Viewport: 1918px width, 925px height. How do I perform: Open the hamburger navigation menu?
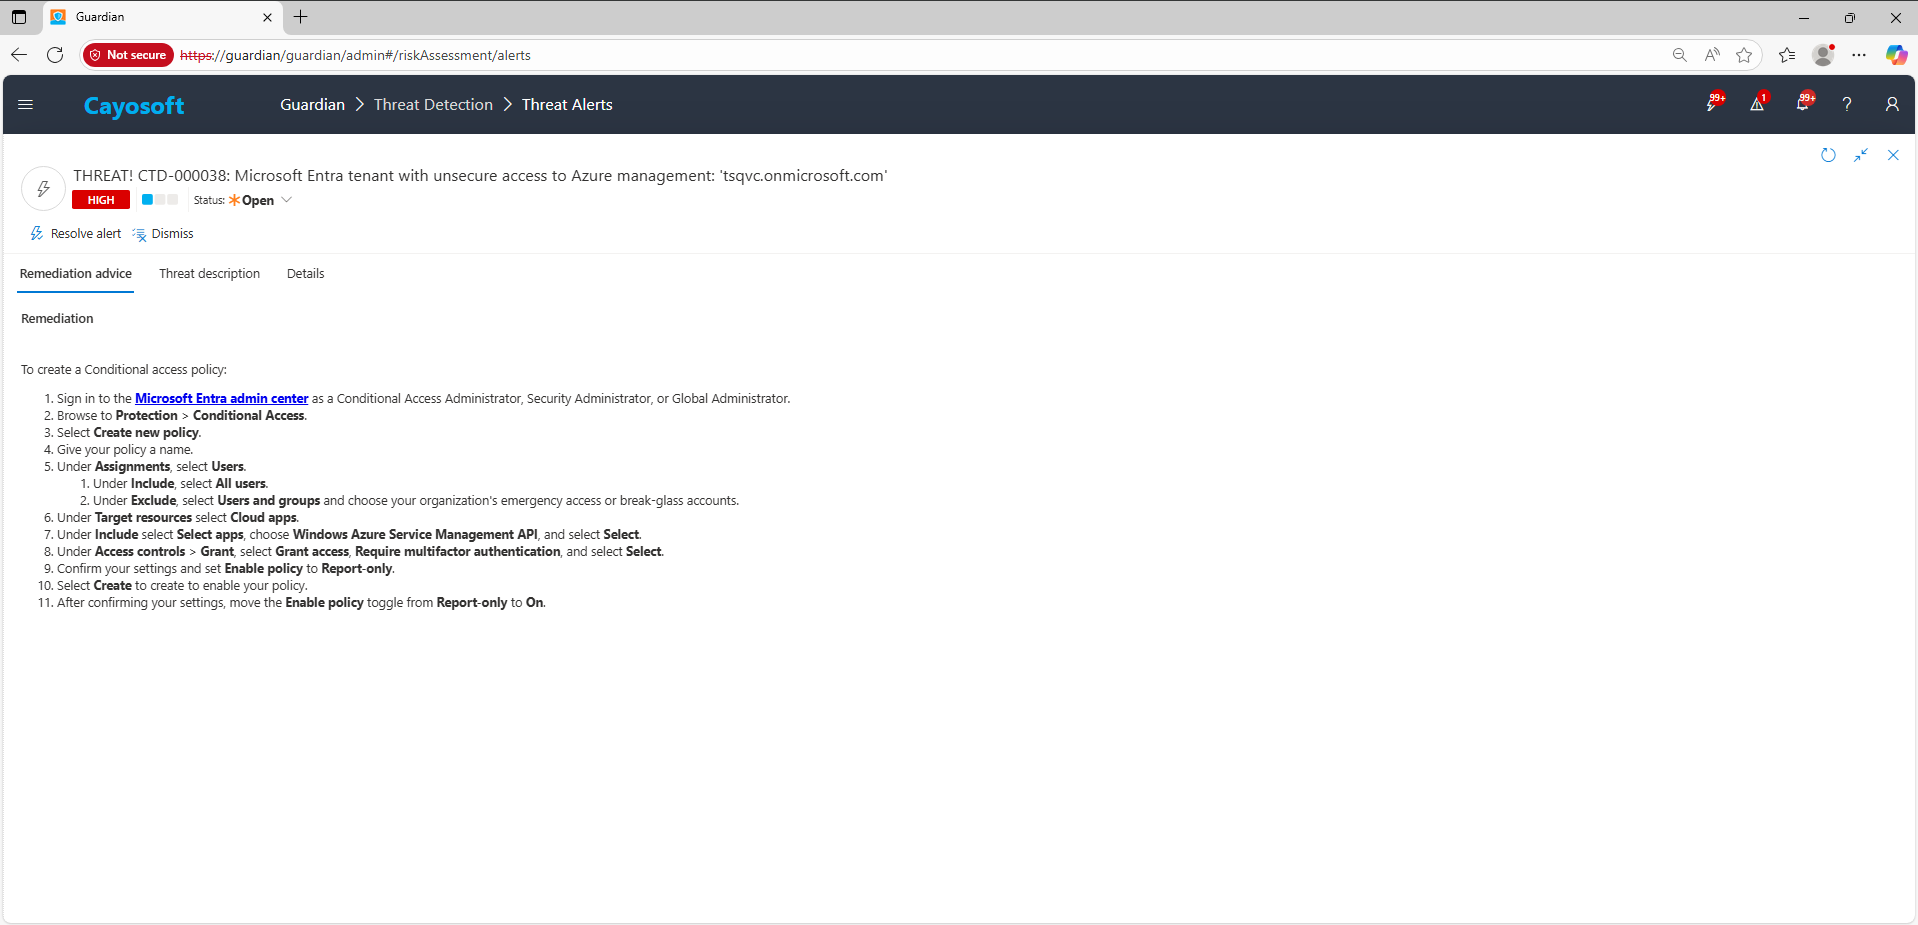click(x=26, y=105)
